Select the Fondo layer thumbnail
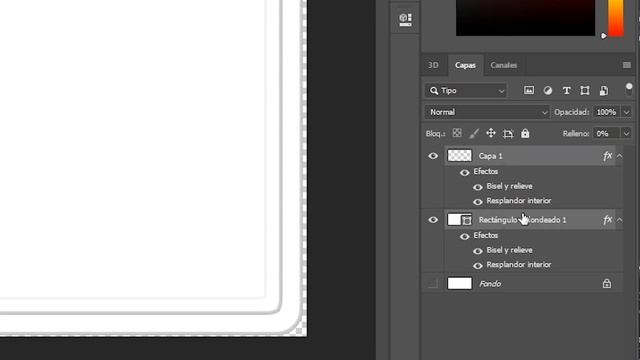 tap(460, 283)
